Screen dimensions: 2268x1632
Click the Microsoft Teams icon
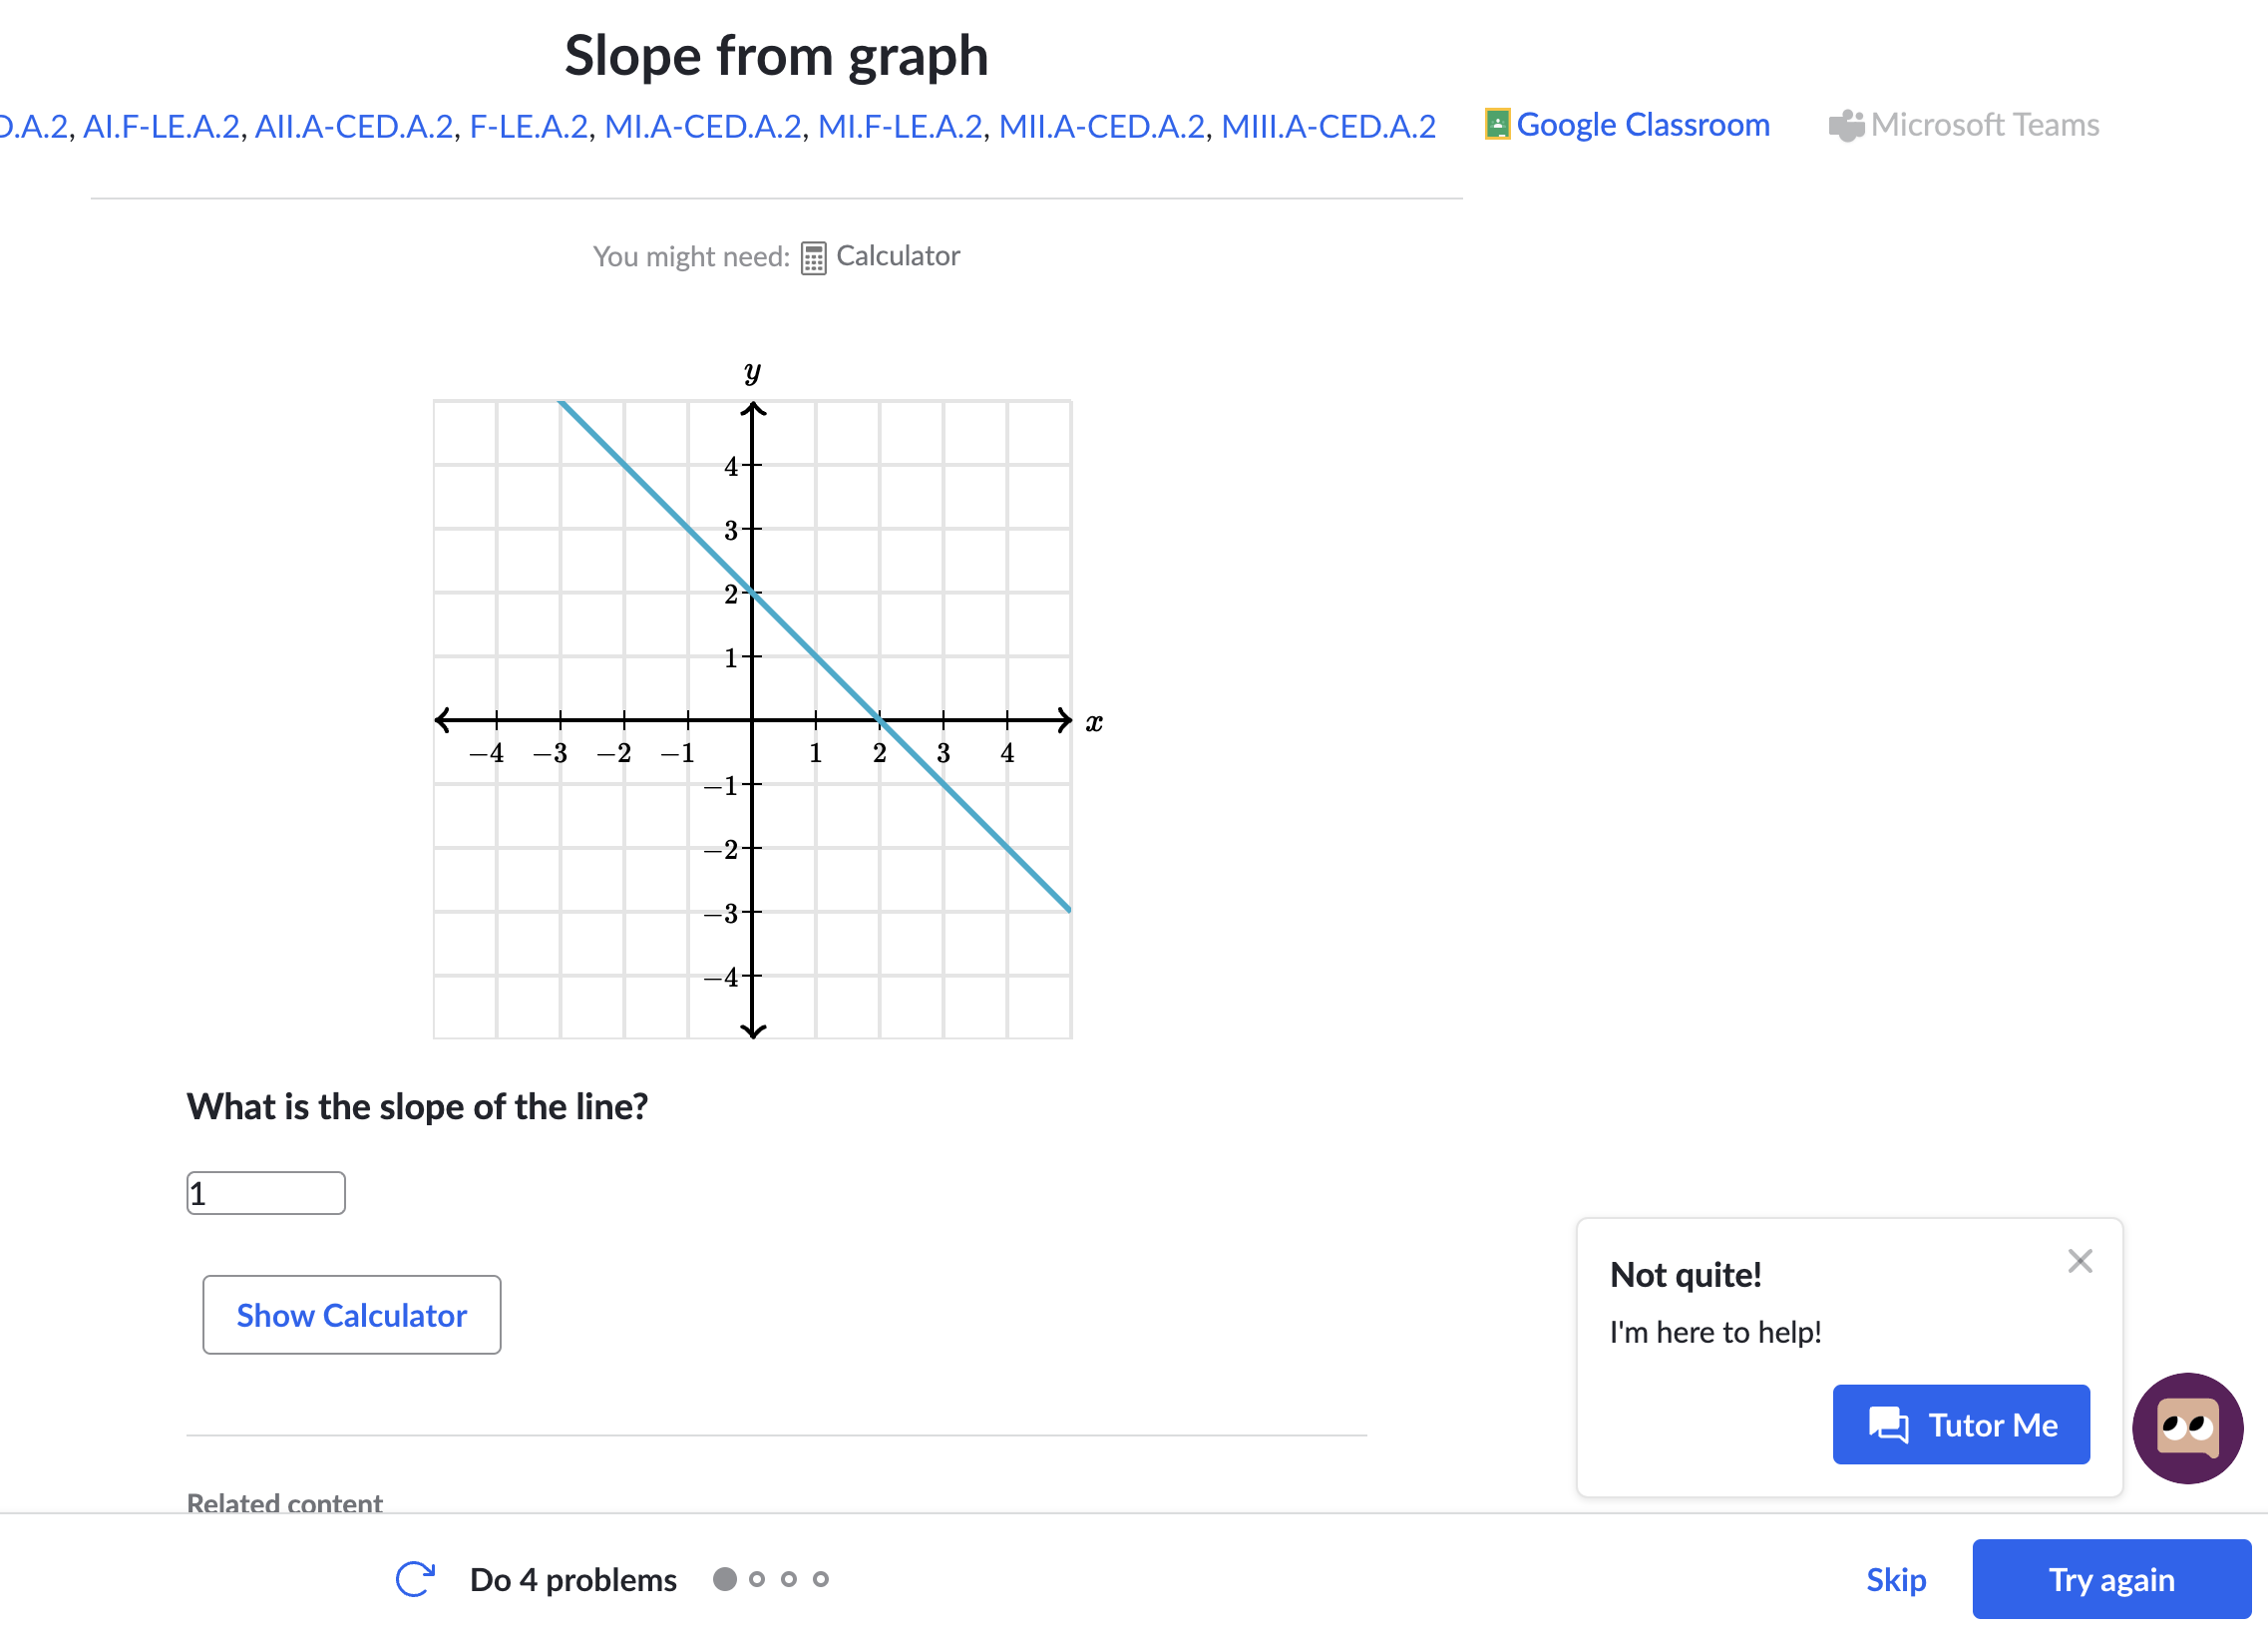click(1846, 126)
